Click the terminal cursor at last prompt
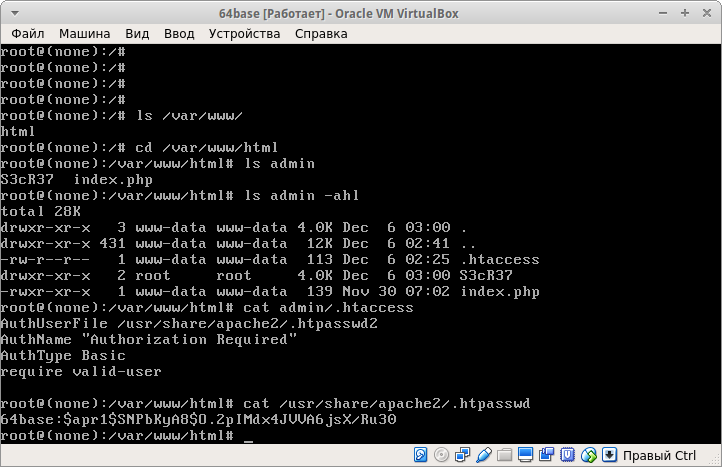Image resolution: width=722 pixels, height=467 pixels. click(x=248, y=440)
